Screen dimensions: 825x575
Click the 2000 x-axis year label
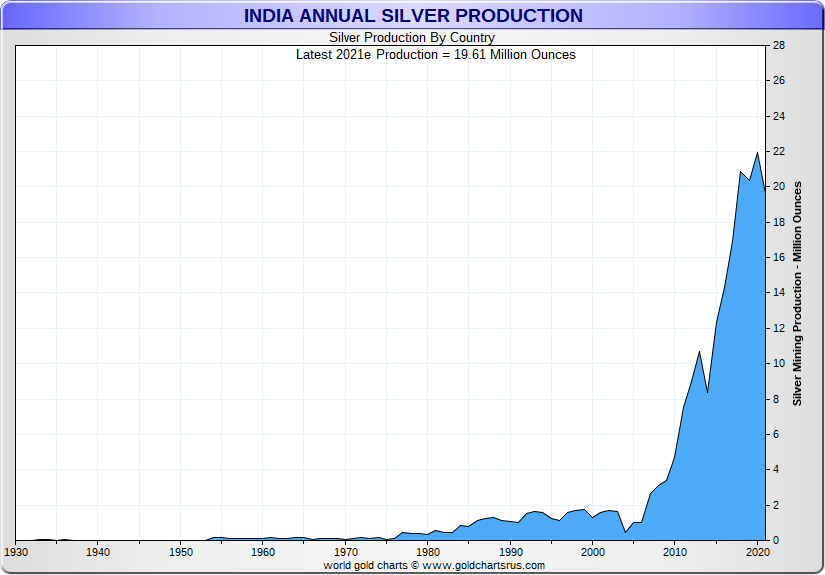click(593, 552)
